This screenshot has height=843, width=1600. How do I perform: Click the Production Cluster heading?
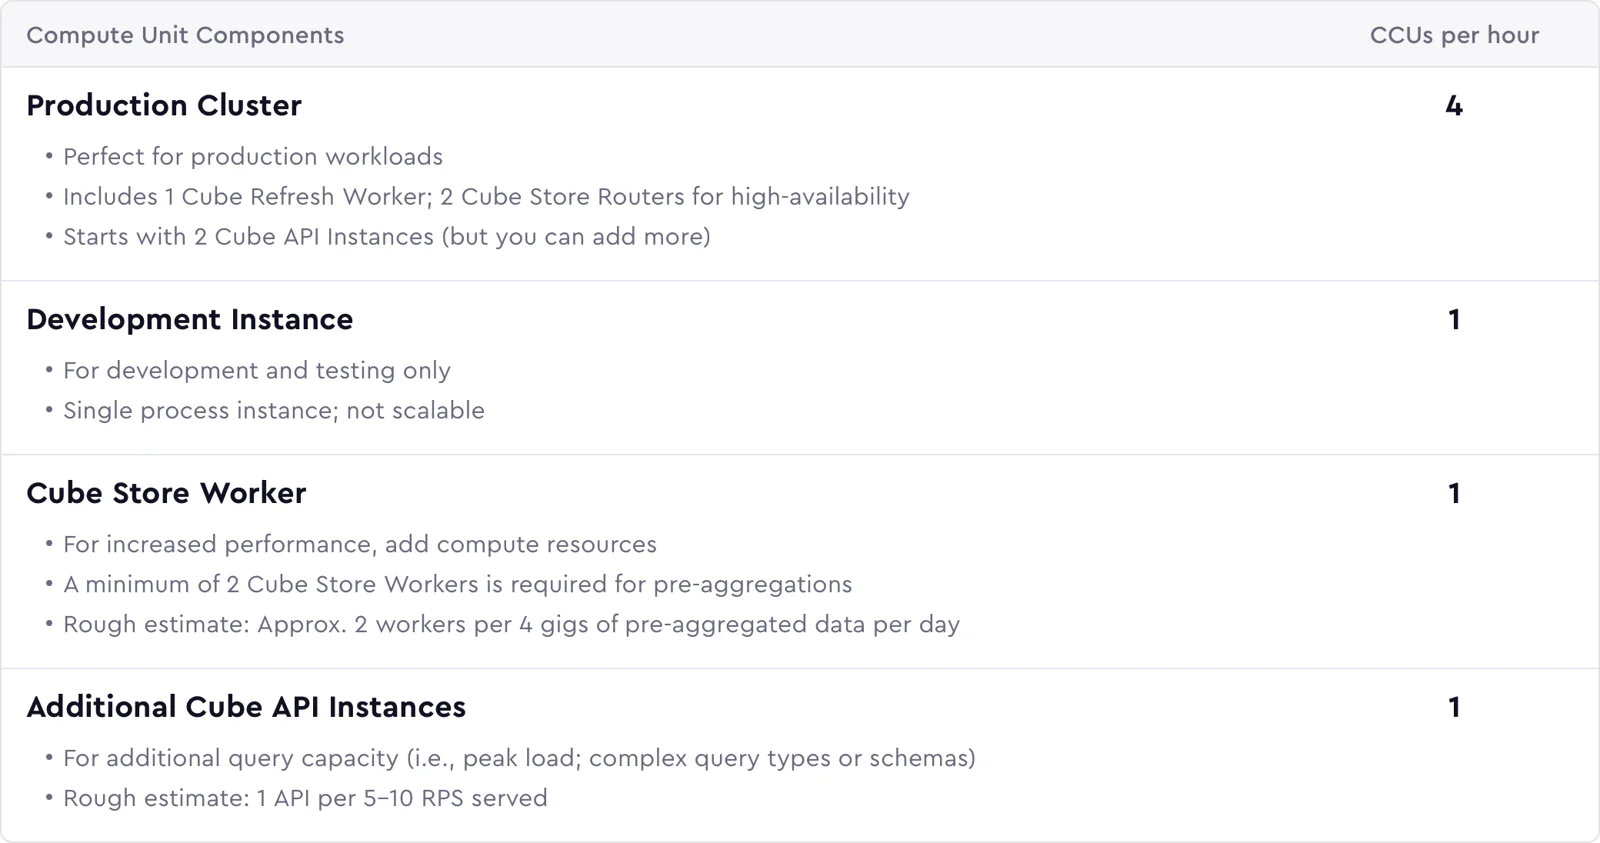tap(164, 105)
